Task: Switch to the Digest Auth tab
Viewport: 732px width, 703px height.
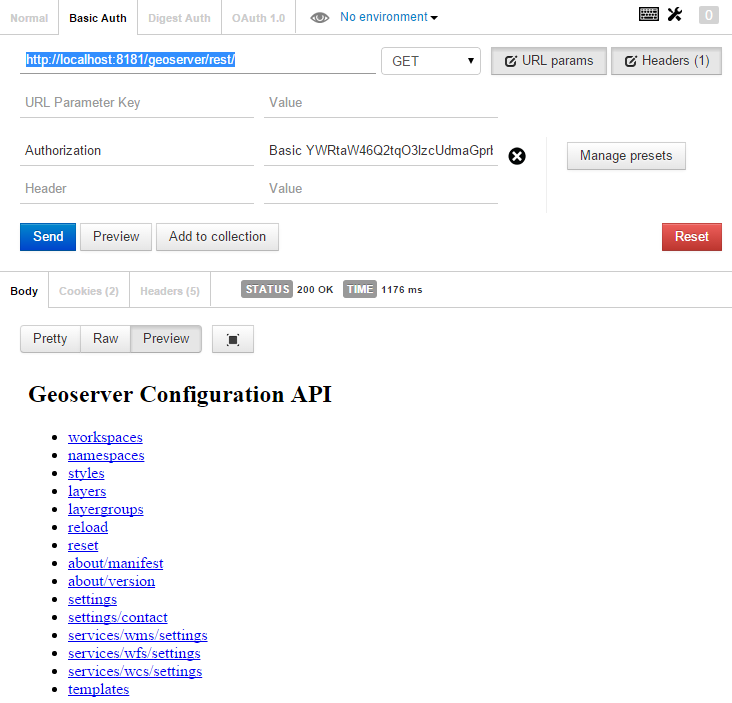Action: (x=179, y=18)
